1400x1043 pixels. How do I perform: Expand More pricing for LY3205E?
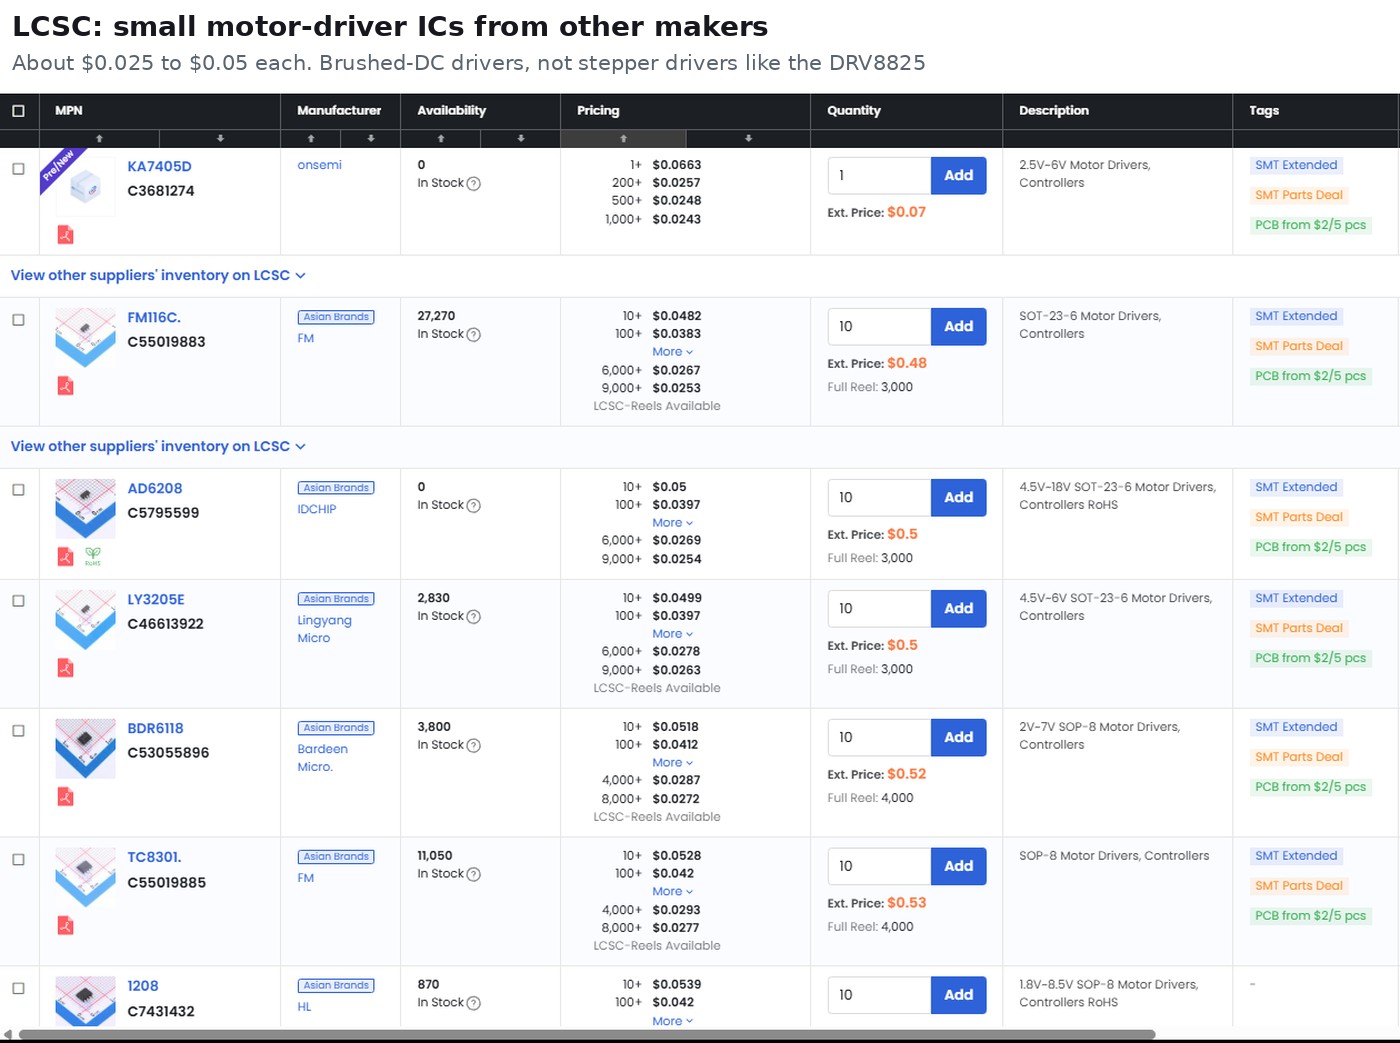coord(672,634)
